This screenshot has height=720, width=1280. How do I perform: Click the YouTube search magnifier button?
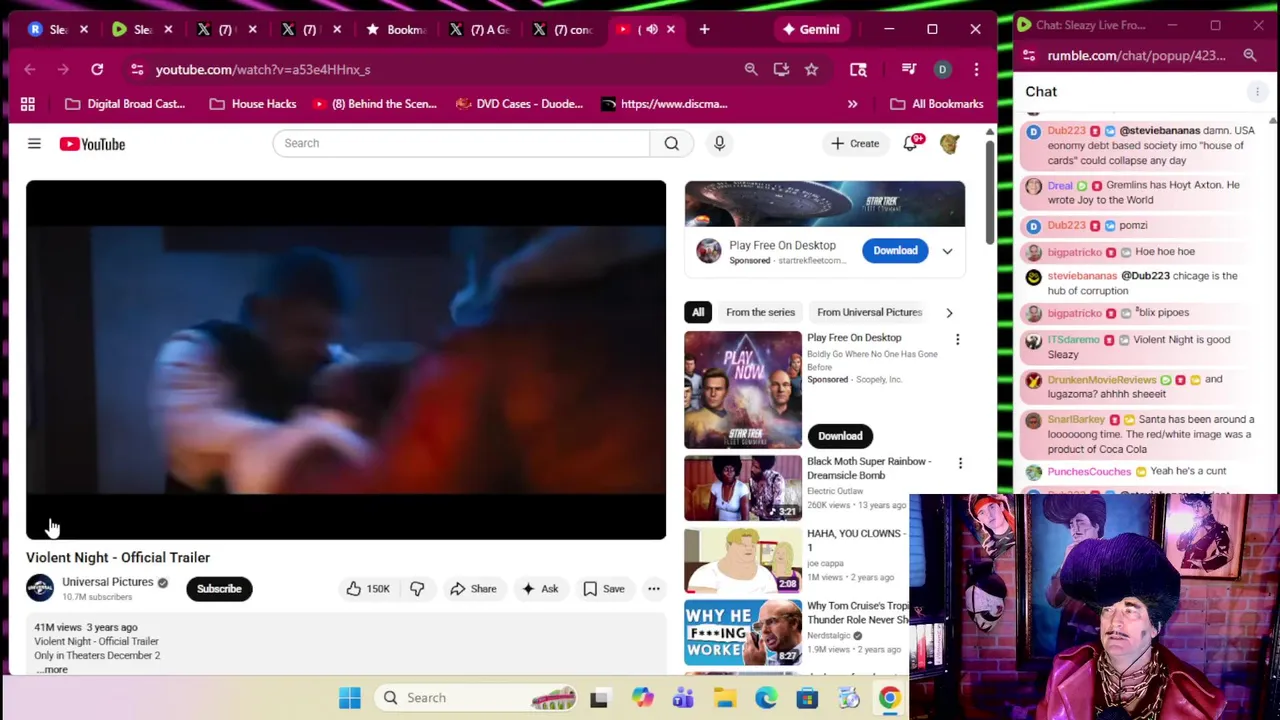[672, 143]
